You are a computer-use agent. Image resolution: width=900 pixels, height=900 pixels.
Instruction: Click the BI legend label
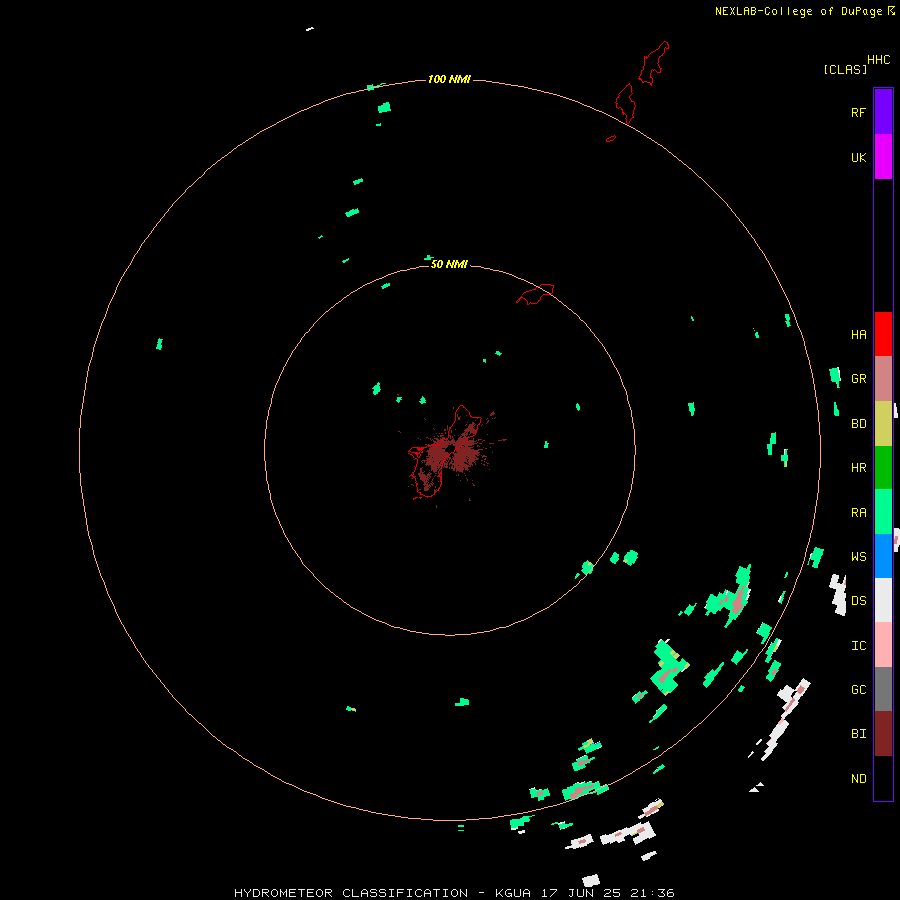pos(858,734)
